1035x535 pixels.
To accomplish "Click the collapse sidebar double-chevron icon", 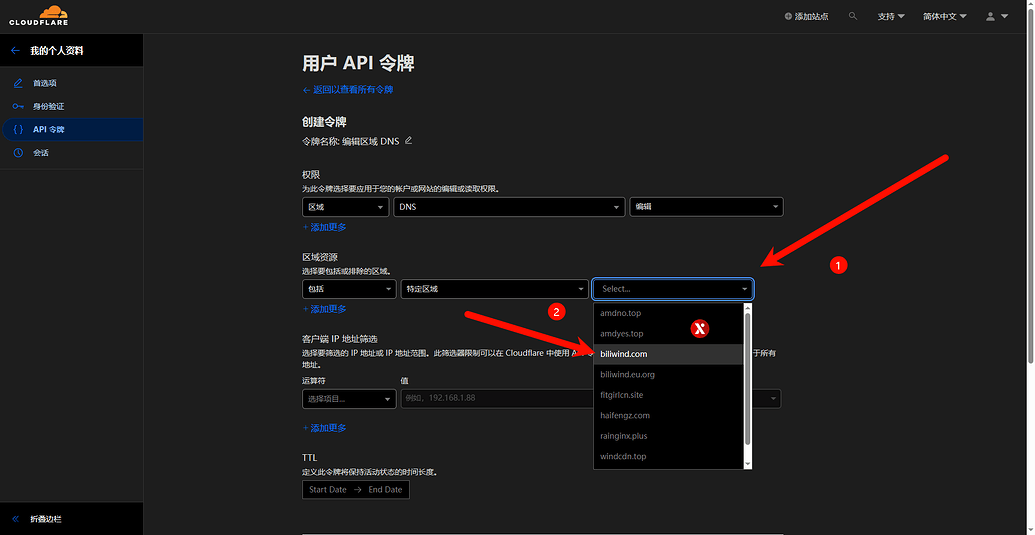I will (16, 519).
